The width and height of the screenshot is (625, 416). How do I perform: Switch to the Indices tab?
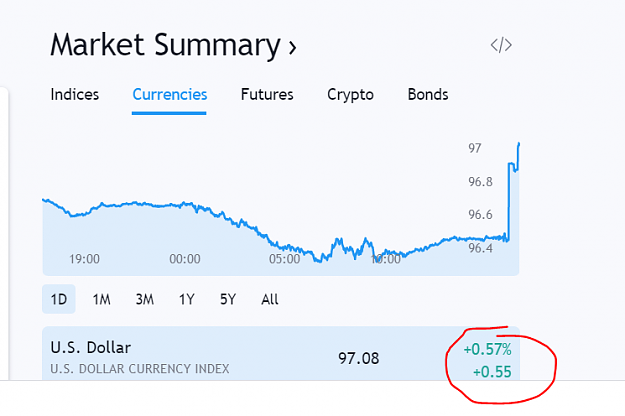point(75,94)
